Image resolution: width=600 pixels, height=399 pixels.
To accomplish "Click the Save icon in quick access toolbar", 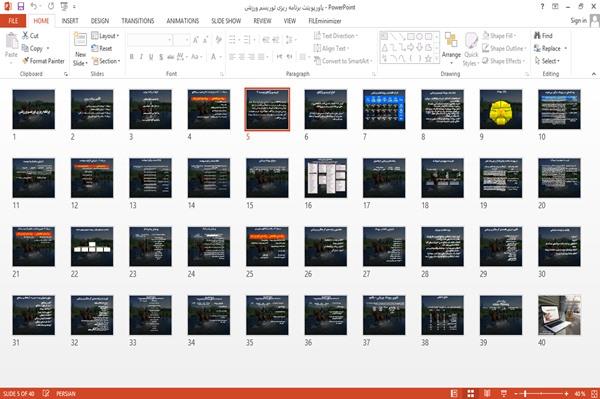I will 21,7.
